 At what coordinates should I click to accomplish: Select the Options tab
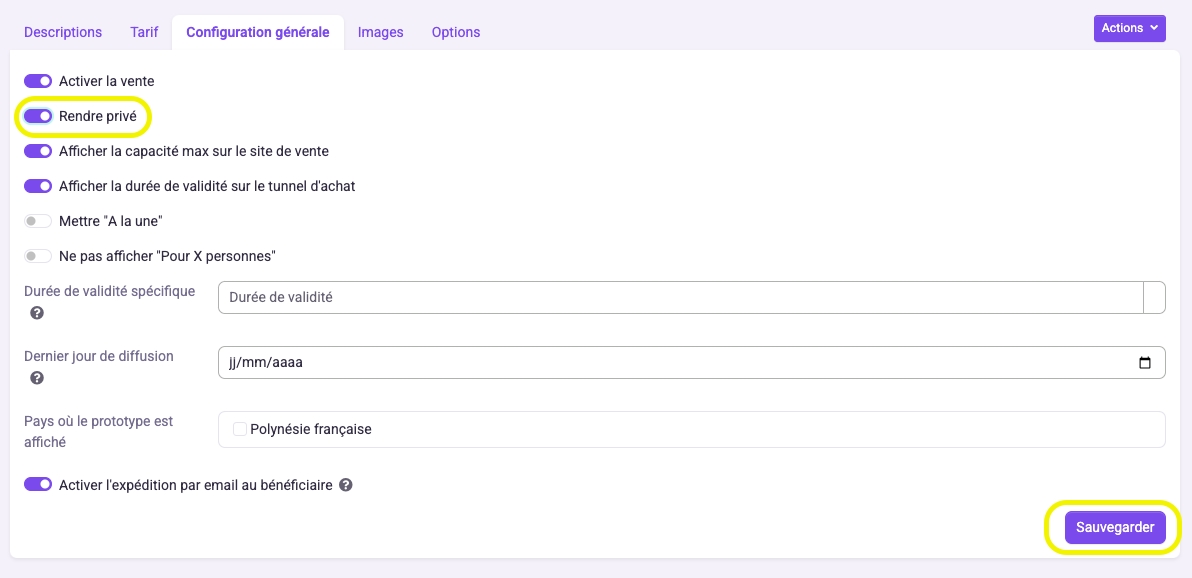(x=456, y=32)
